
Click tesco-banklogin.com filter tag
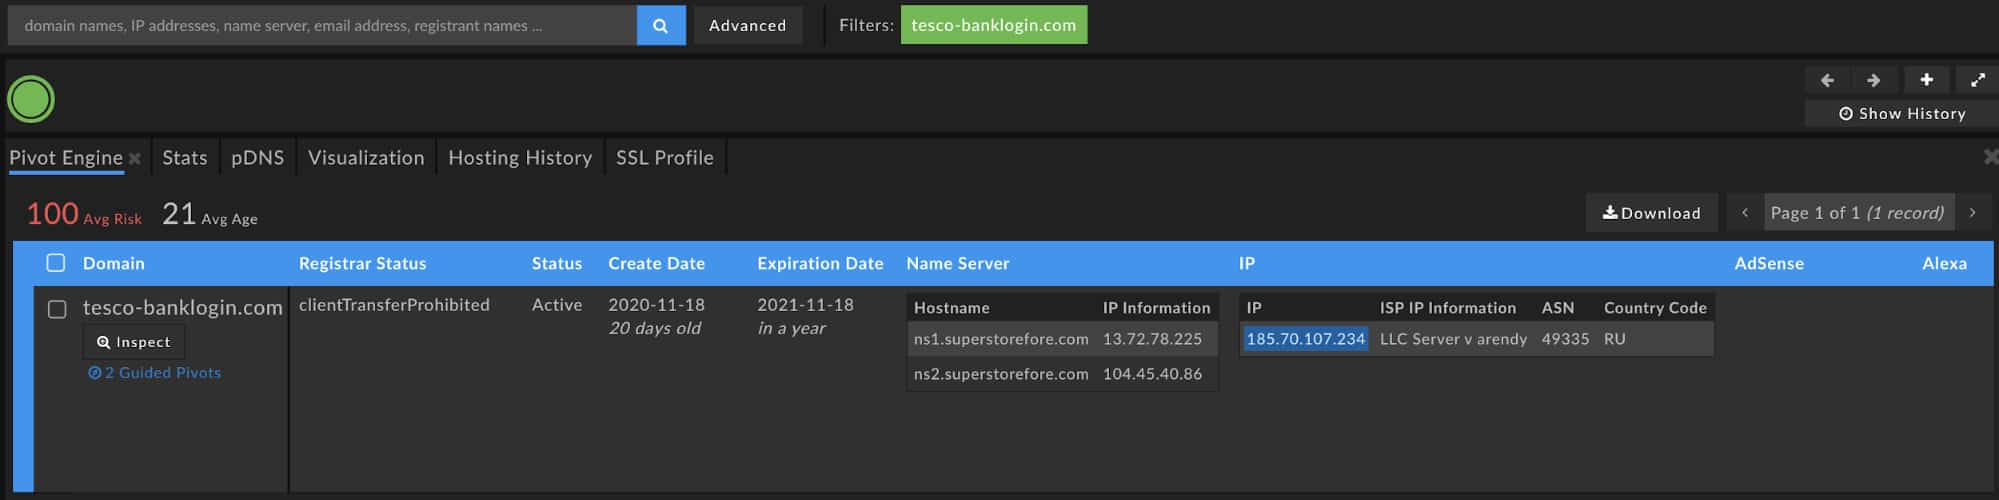point(994,25)
